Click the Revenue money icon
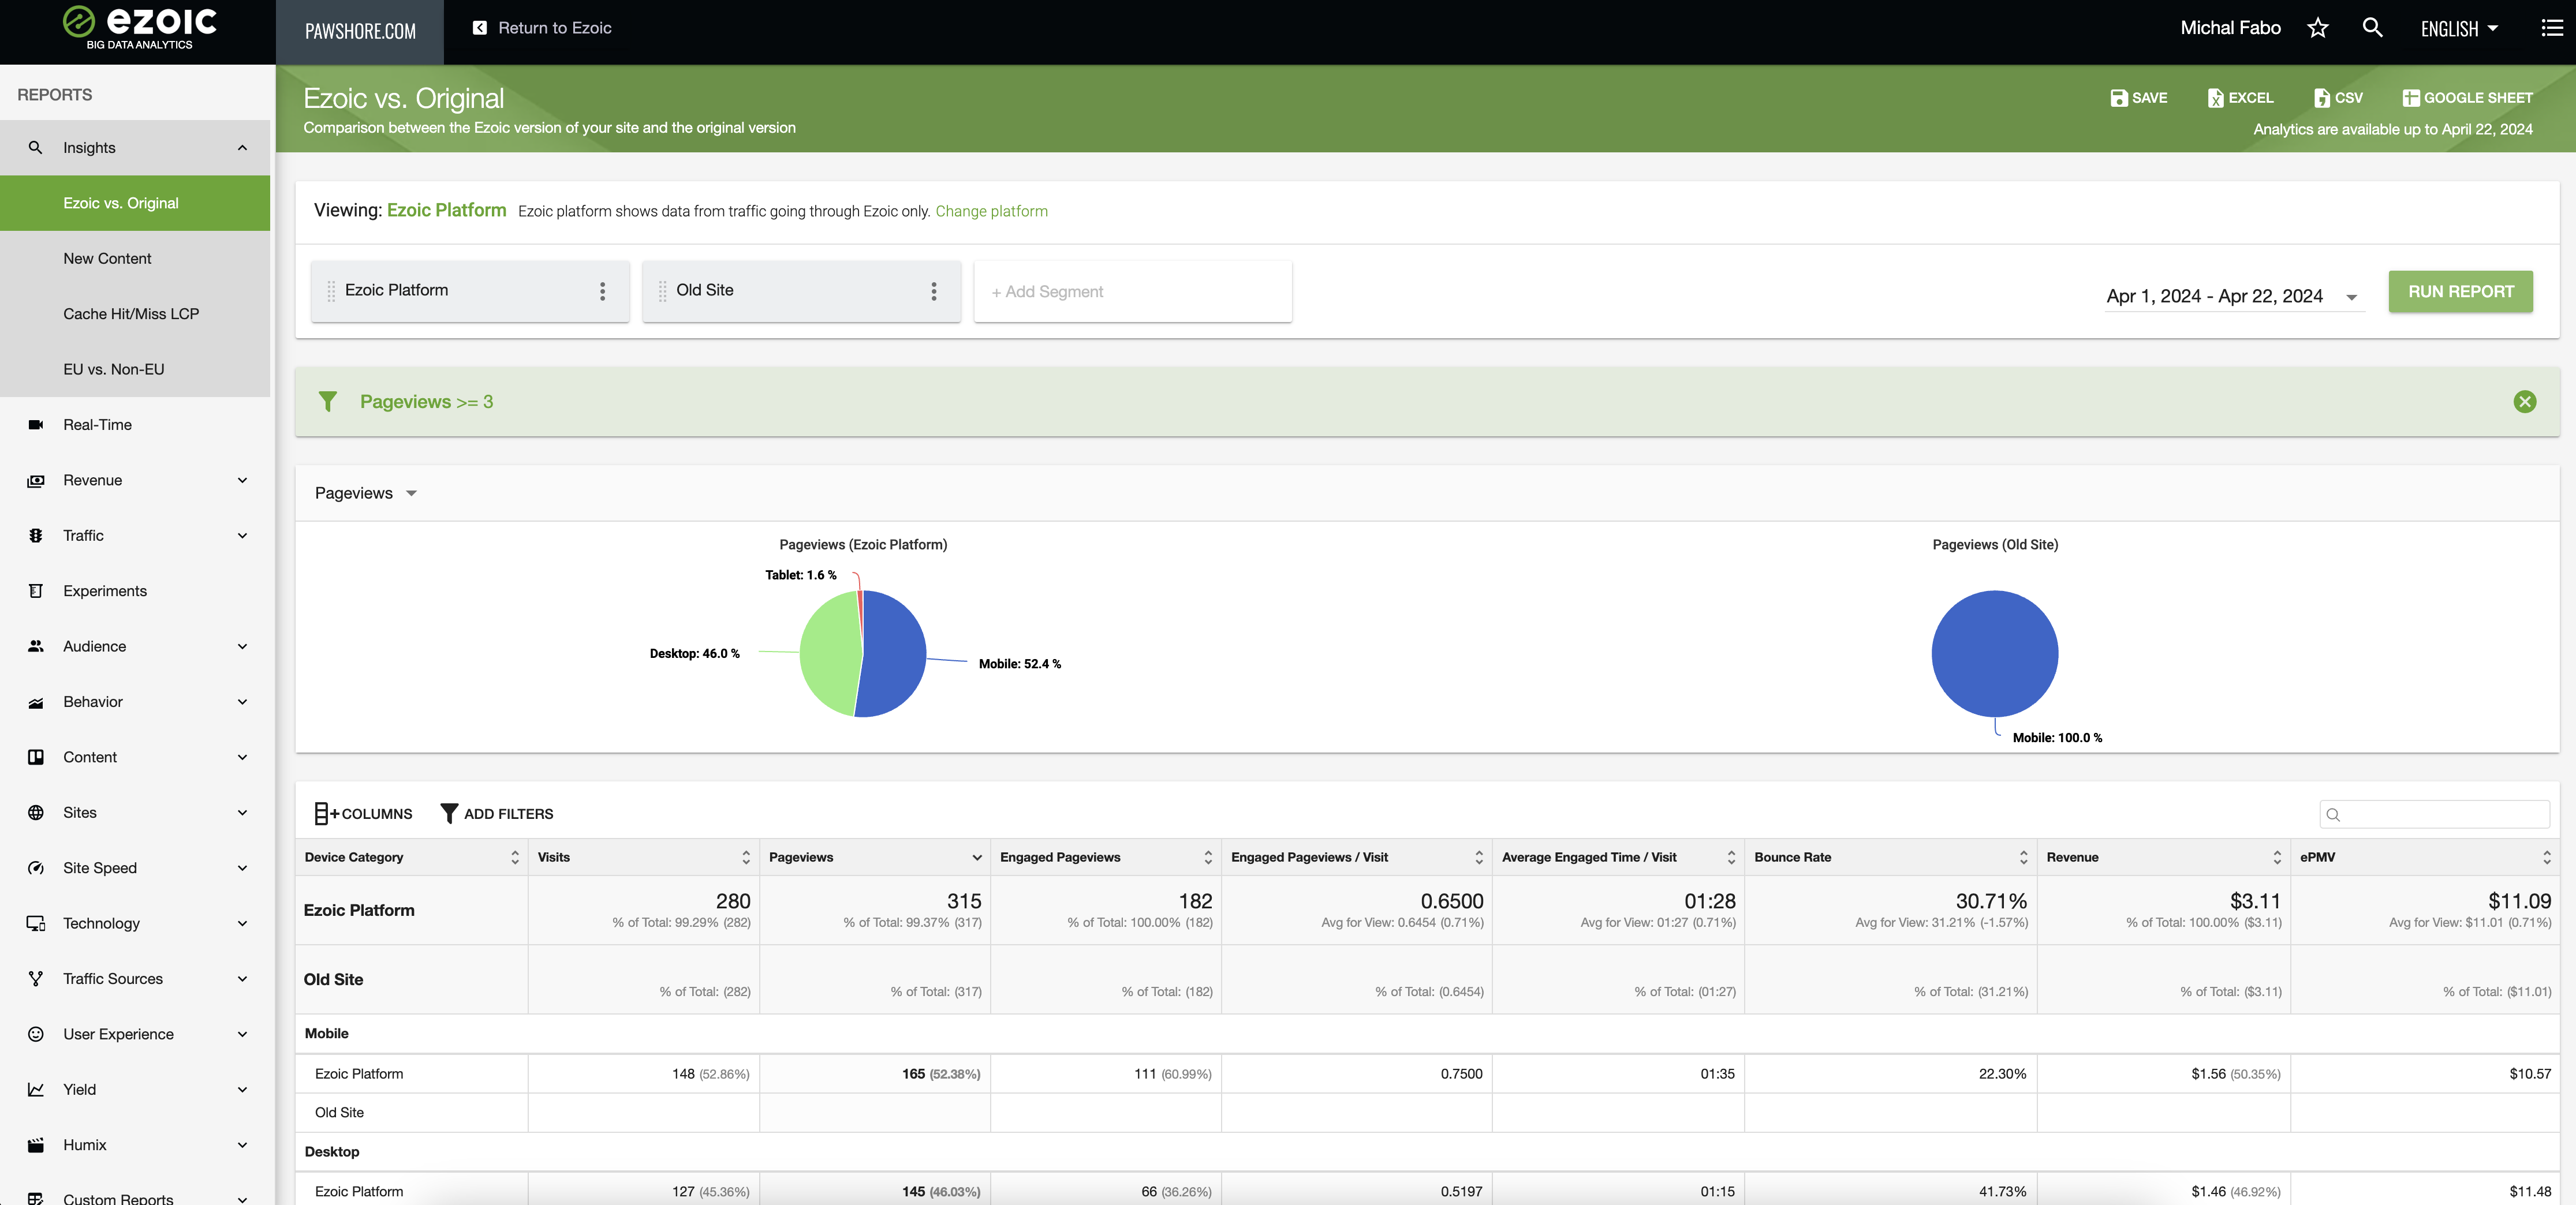2576x1205 pixels. click(36, 480)
